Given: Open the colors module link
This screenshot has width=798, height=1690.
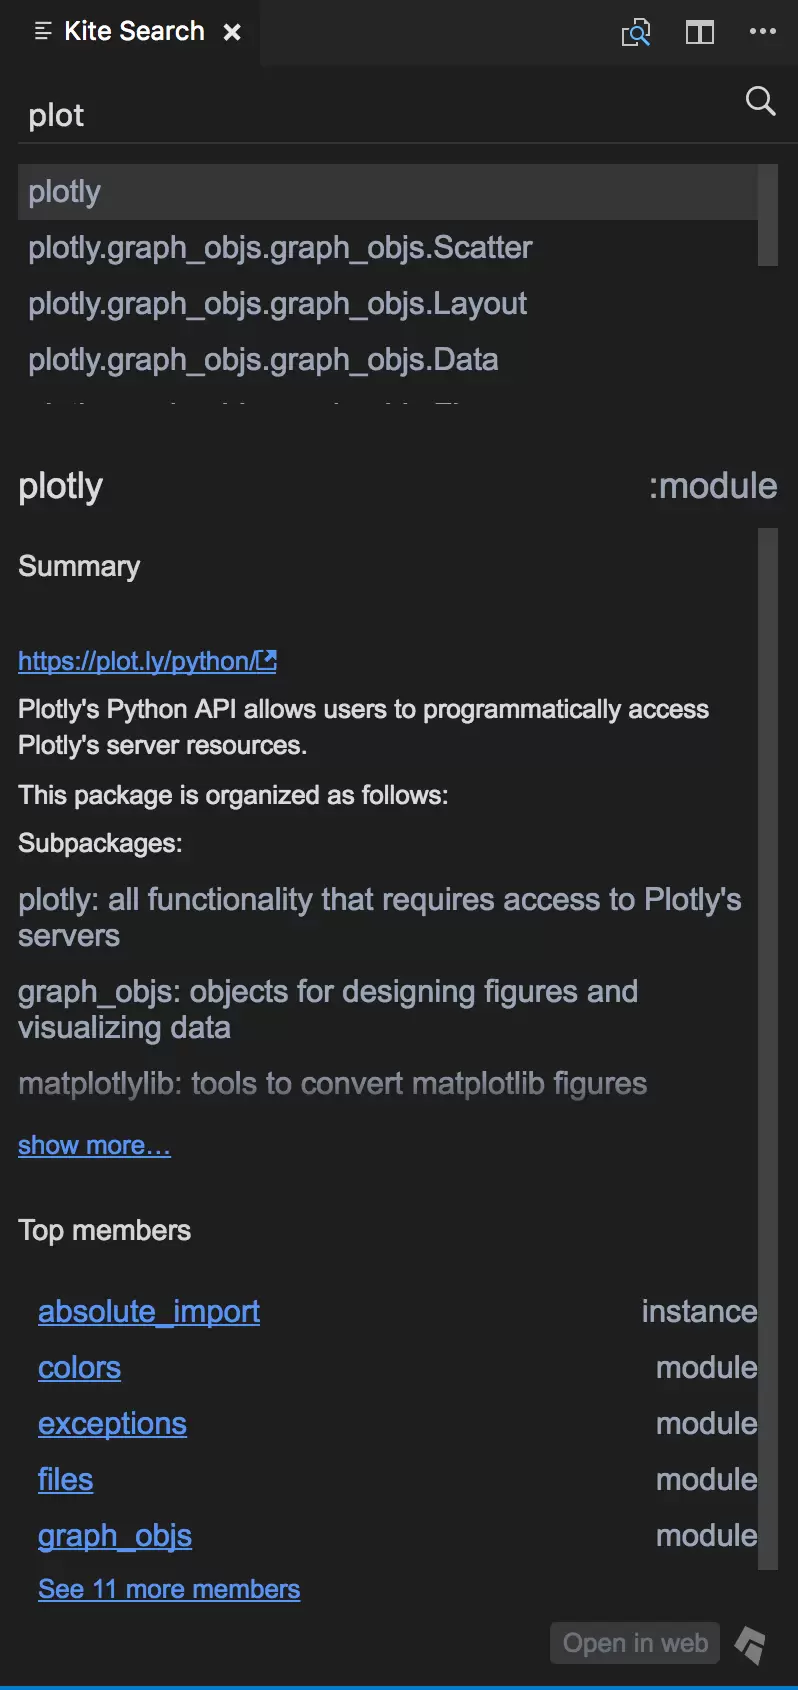Looking at the screenshot, I should click(x=79, y=1367).
